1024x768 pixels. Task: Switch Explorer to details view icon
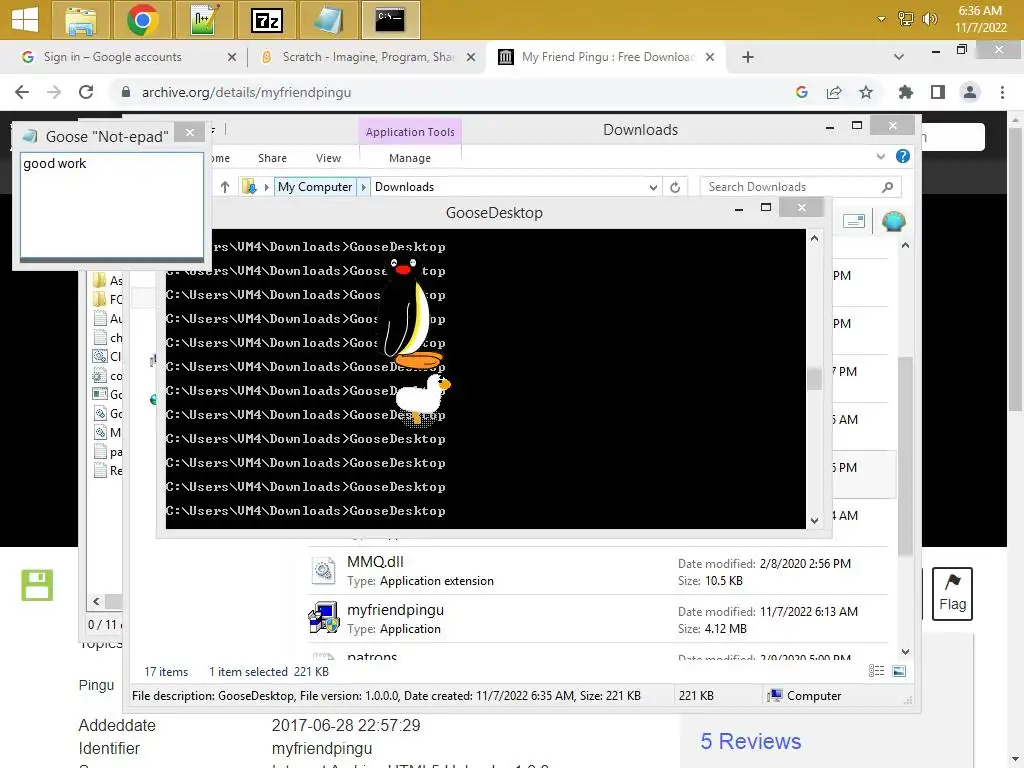tap(876, 671)
